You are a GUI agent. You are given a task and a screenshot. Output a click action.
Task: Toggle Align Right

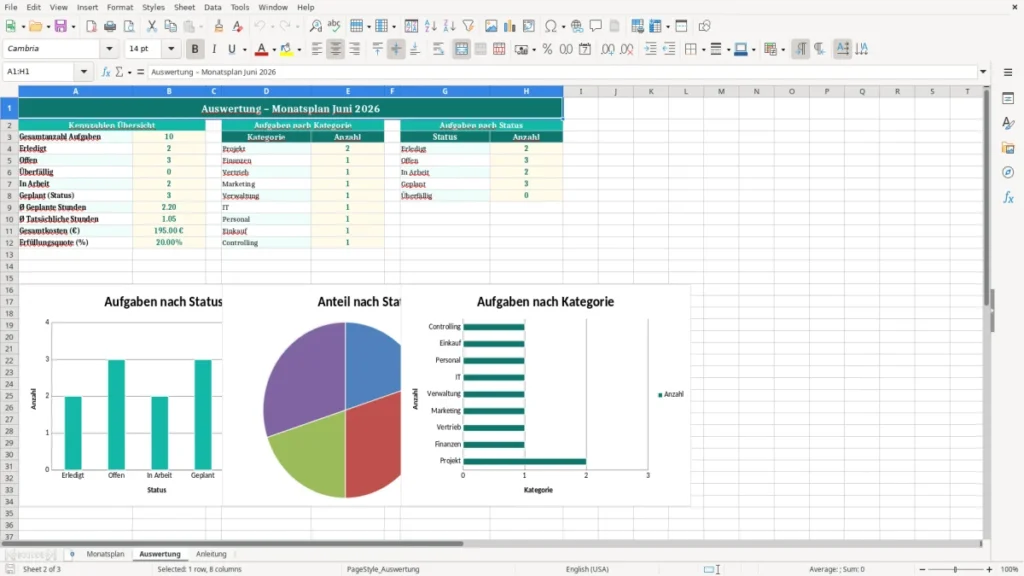pyautogui.click(x=354, y=49)
